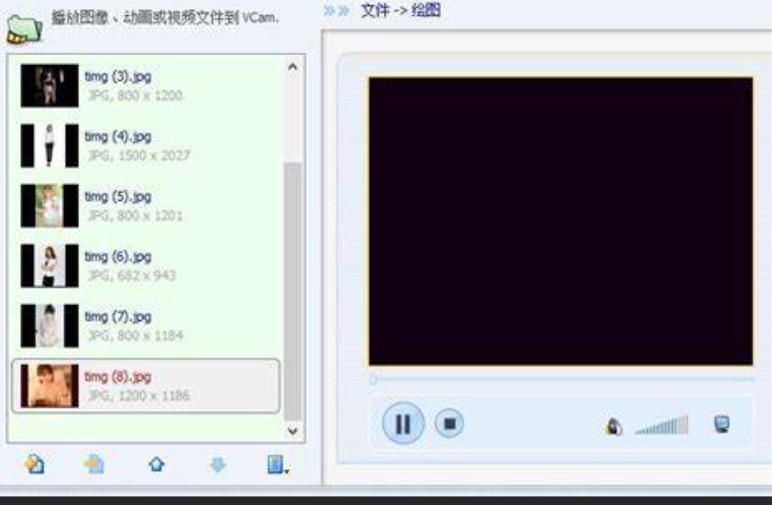Click the scroll up arrow of file list

coord(292,67)
